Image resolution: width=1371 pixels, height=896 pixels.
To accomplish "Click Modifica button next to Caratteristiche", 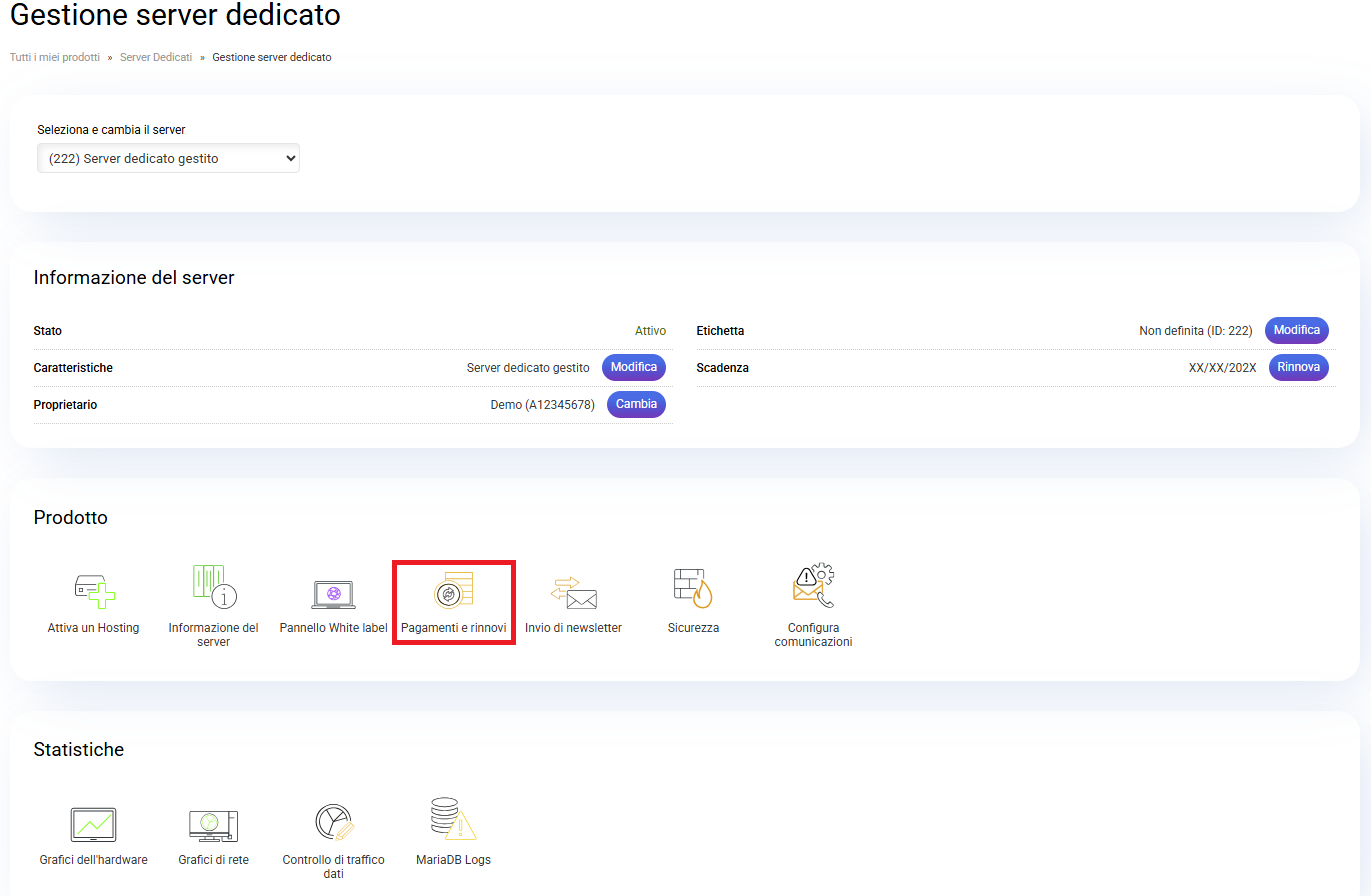I will point(633,368).
